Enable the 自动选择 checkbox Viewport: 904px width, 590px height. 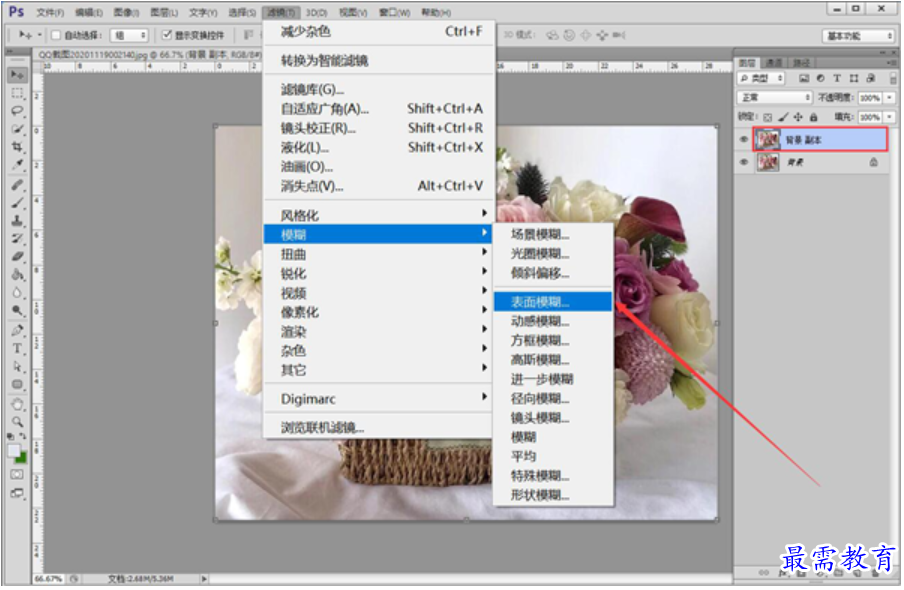click(x=56, y=35)
